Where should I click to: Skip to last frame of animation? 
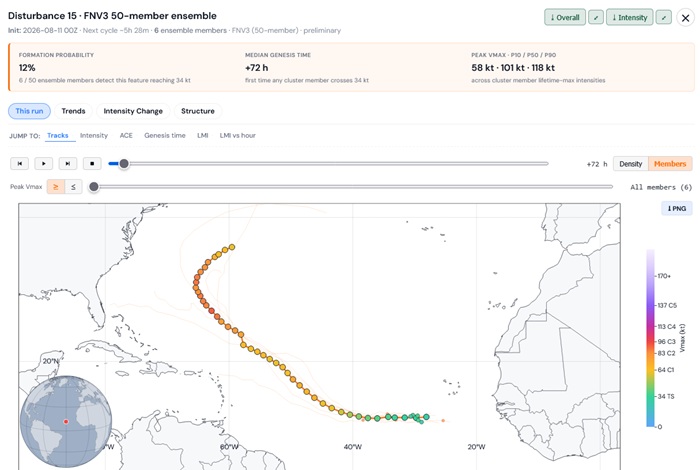click(68, 164)
